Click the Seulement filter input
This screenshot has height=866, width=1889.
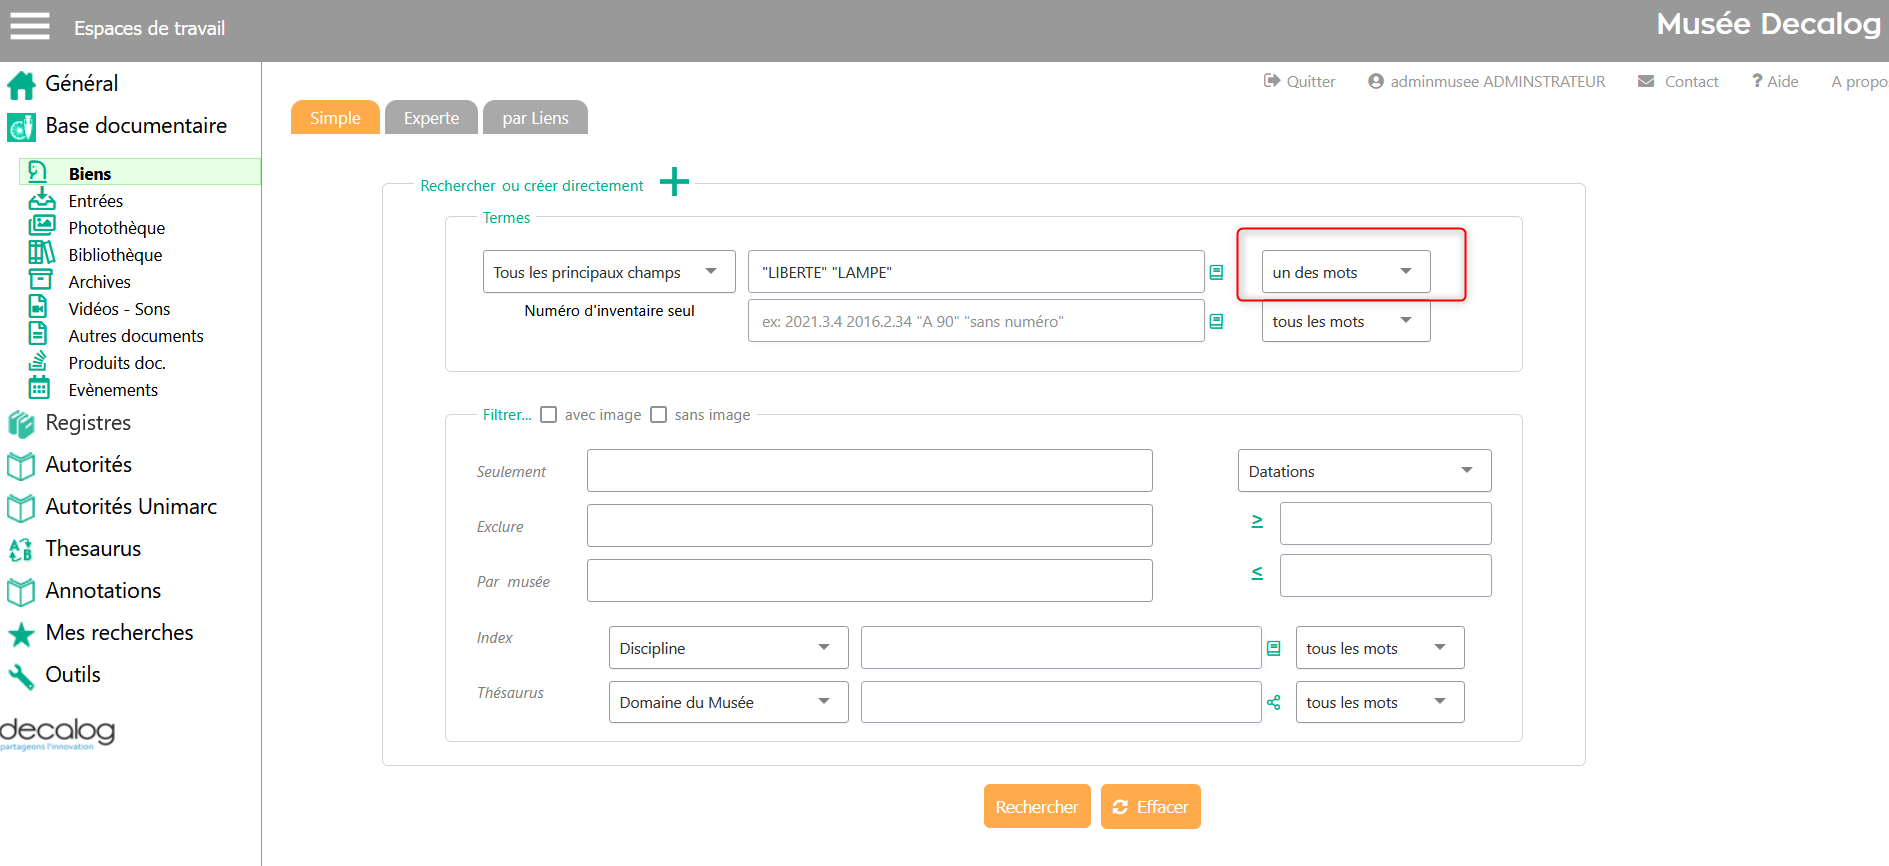click(x=870, y=471)
